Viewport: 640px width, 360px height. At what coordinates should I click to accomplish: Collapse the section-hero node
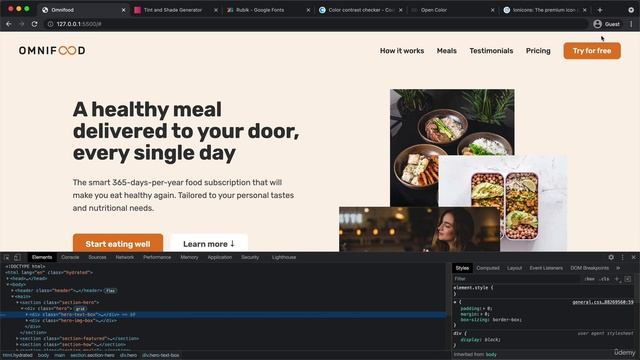(18, 302)
